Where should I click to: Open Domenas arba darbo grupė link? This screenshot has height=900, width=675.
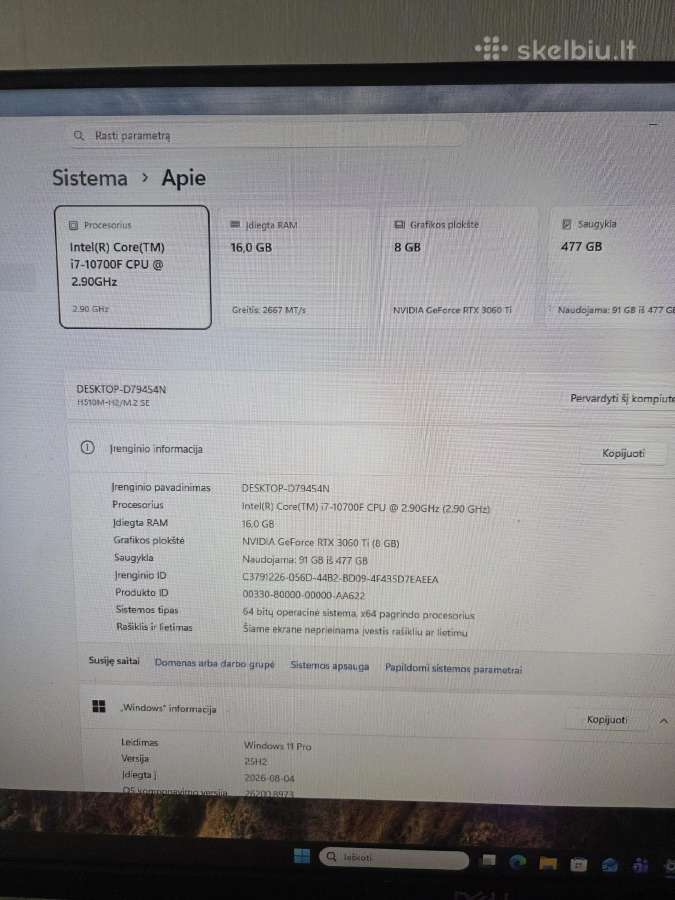(x=215, y=664)
